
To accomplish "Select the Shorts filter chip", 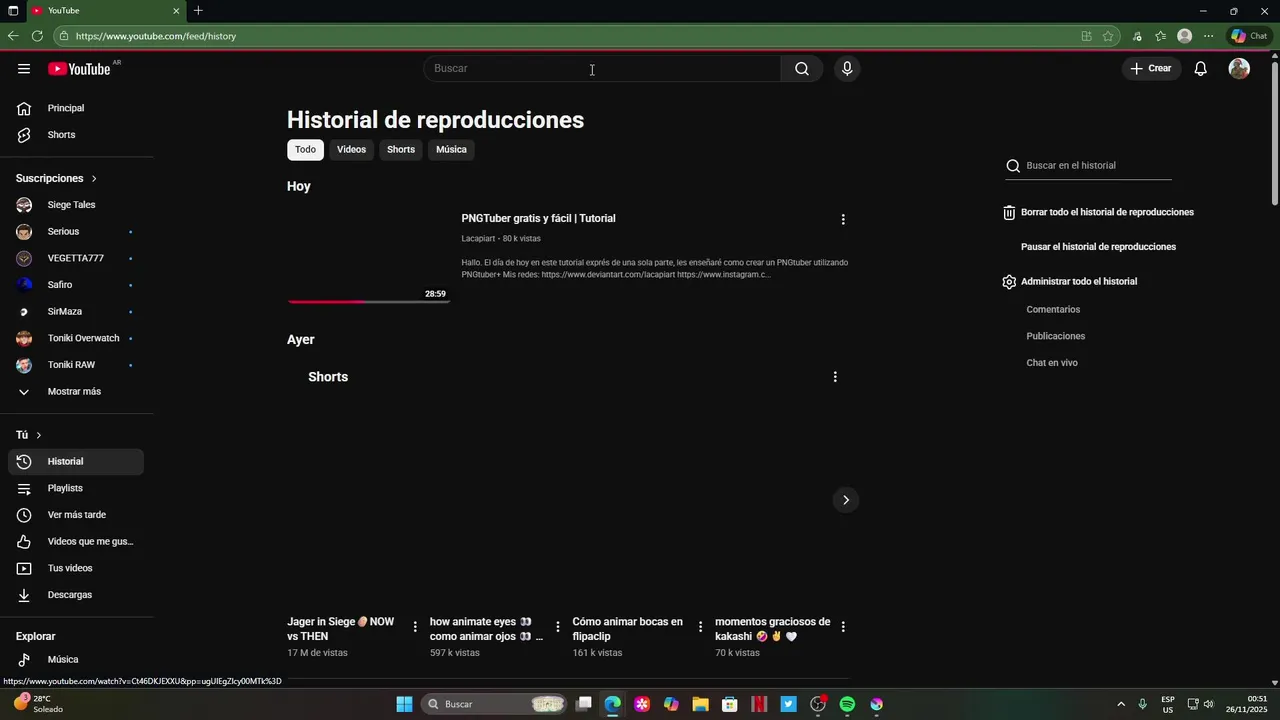I will tap(401, 150).
